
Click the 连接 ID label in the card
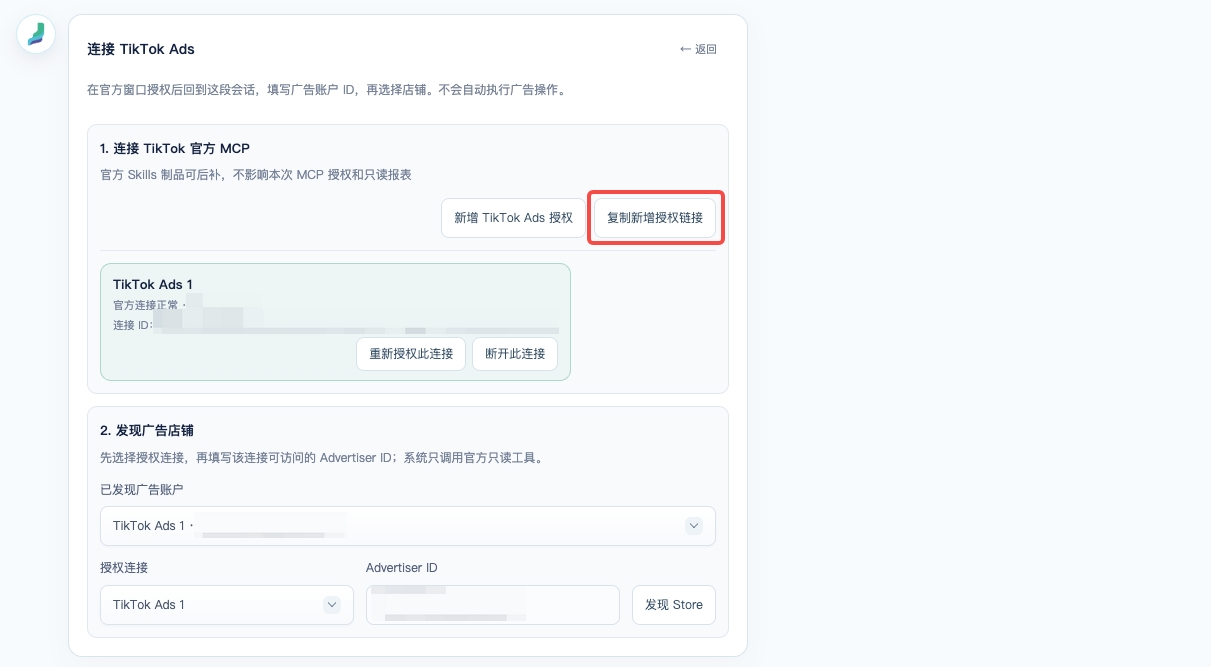[x=132, y=325]
